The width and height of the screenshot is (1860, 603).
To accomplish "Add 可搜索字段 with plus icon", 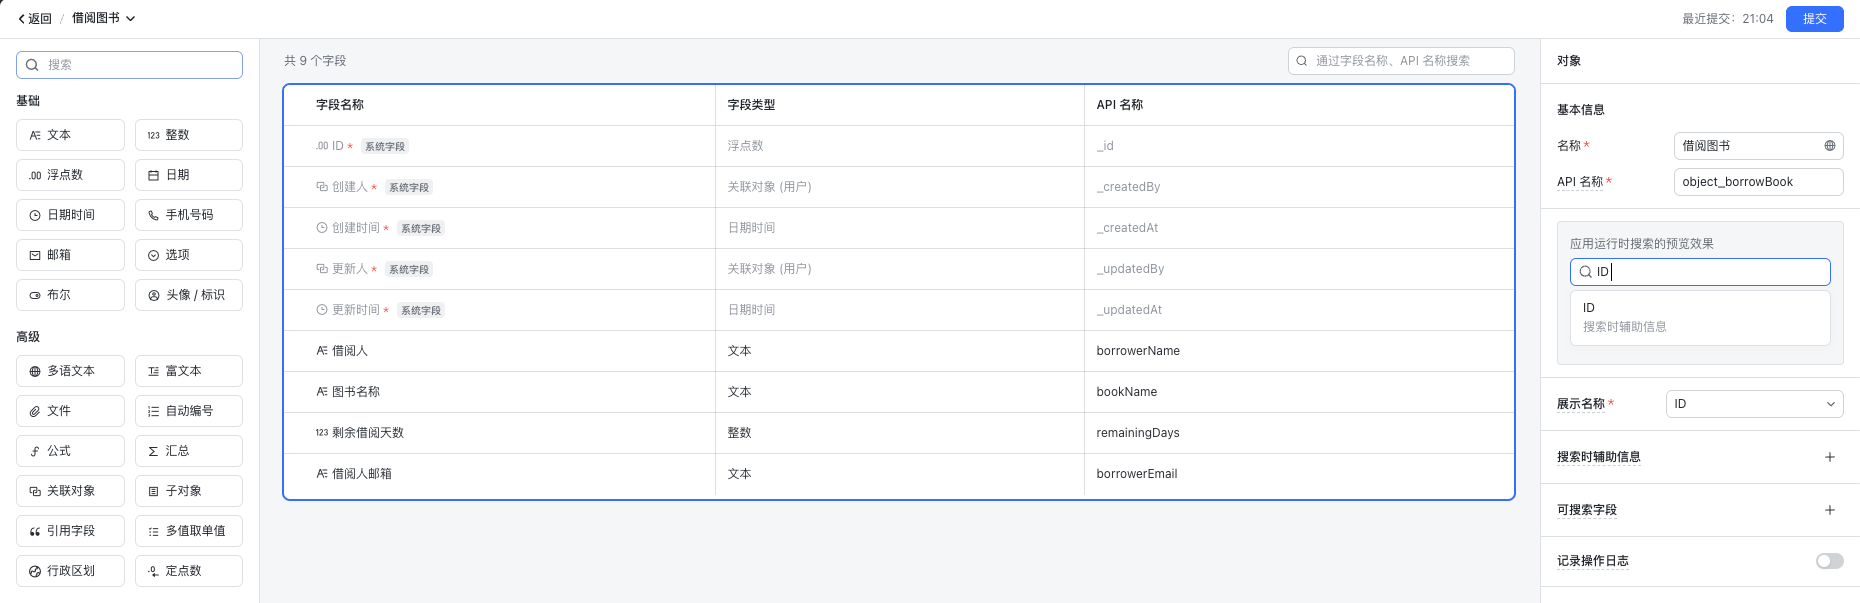I will 1830,510.
